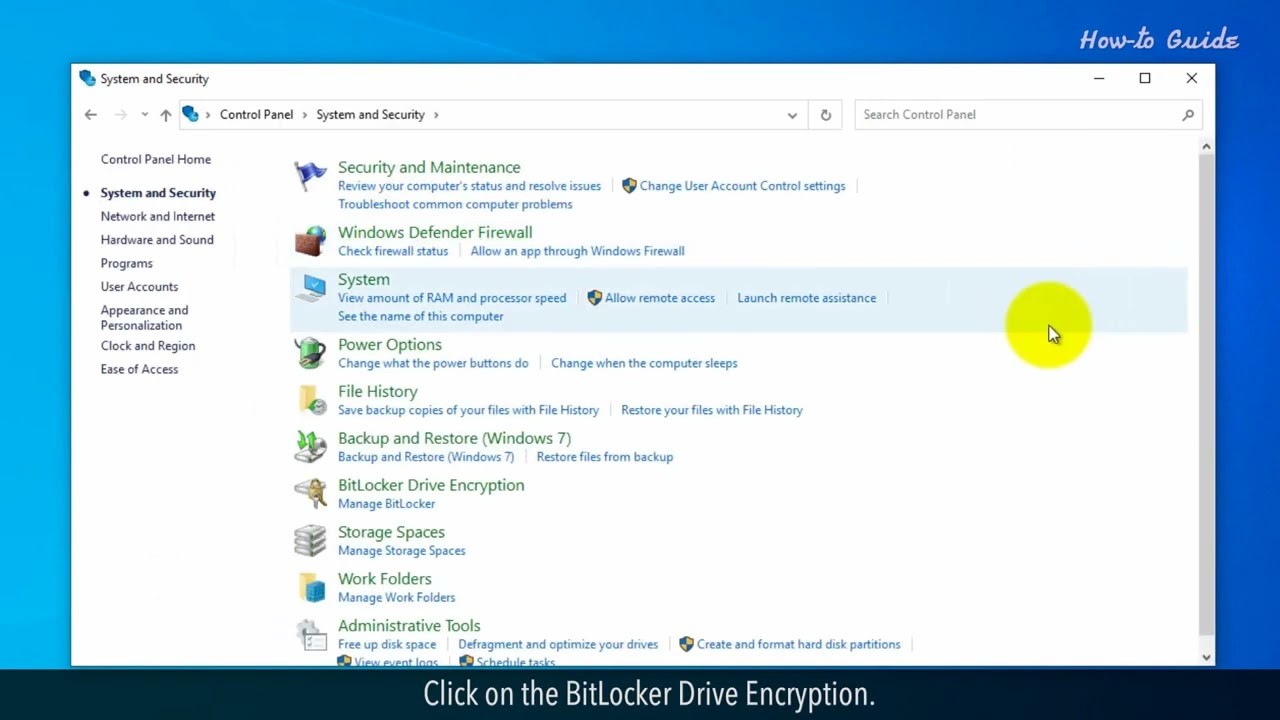Click the File History folder icon

click(312, 400)
